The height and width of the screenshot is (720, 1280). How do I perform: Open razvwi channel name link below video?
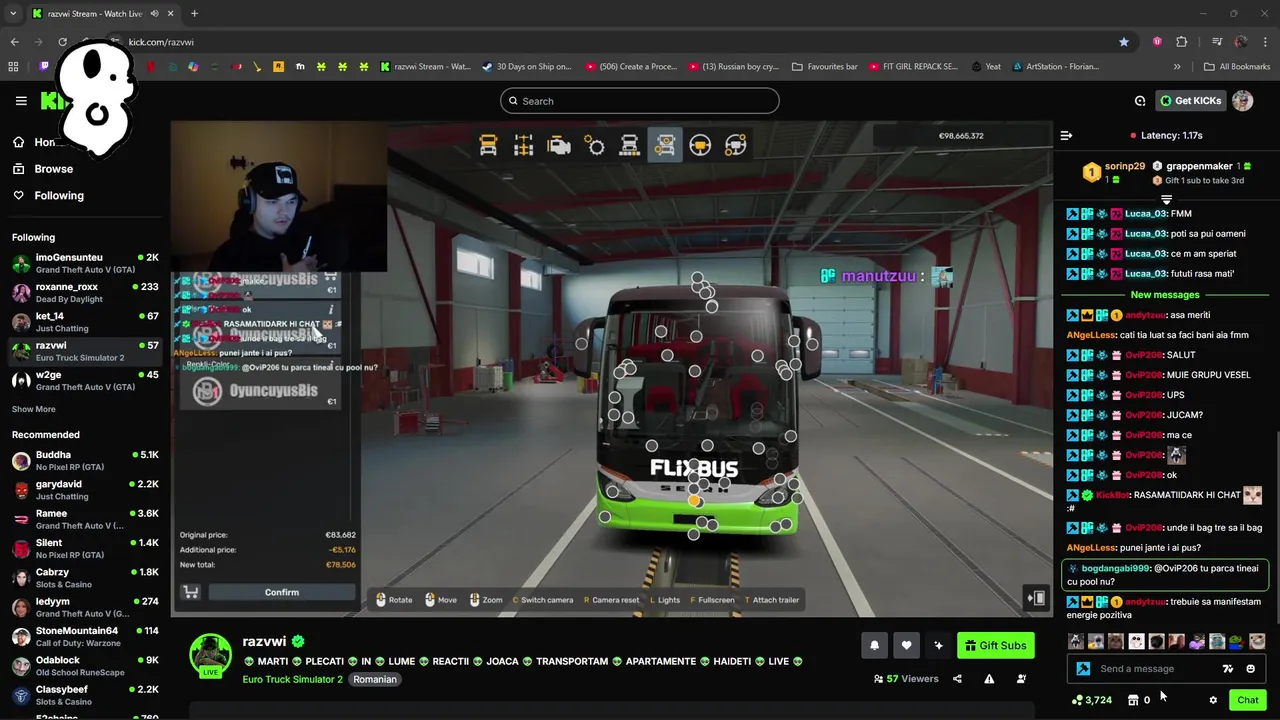coord(264,641)
